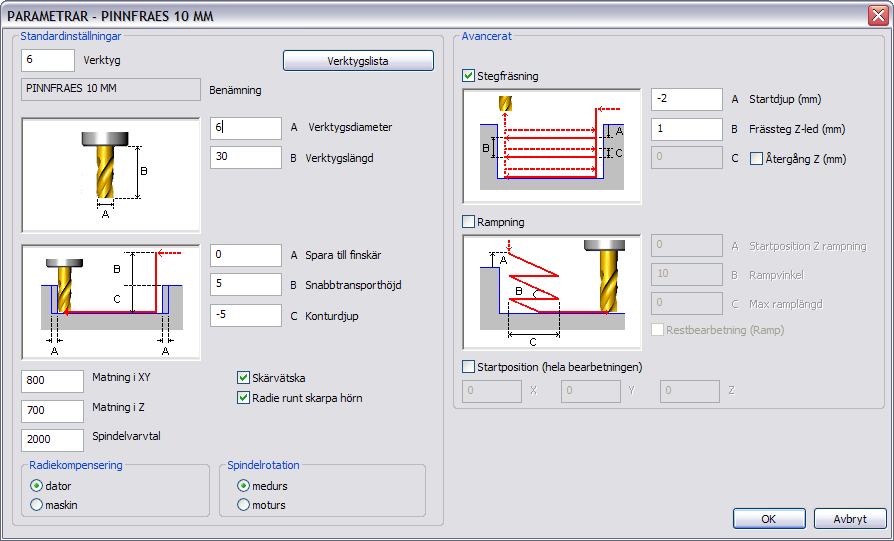Select moturs spindle rotation
Screen dimensions: 894x541
(x=243, y=505)
